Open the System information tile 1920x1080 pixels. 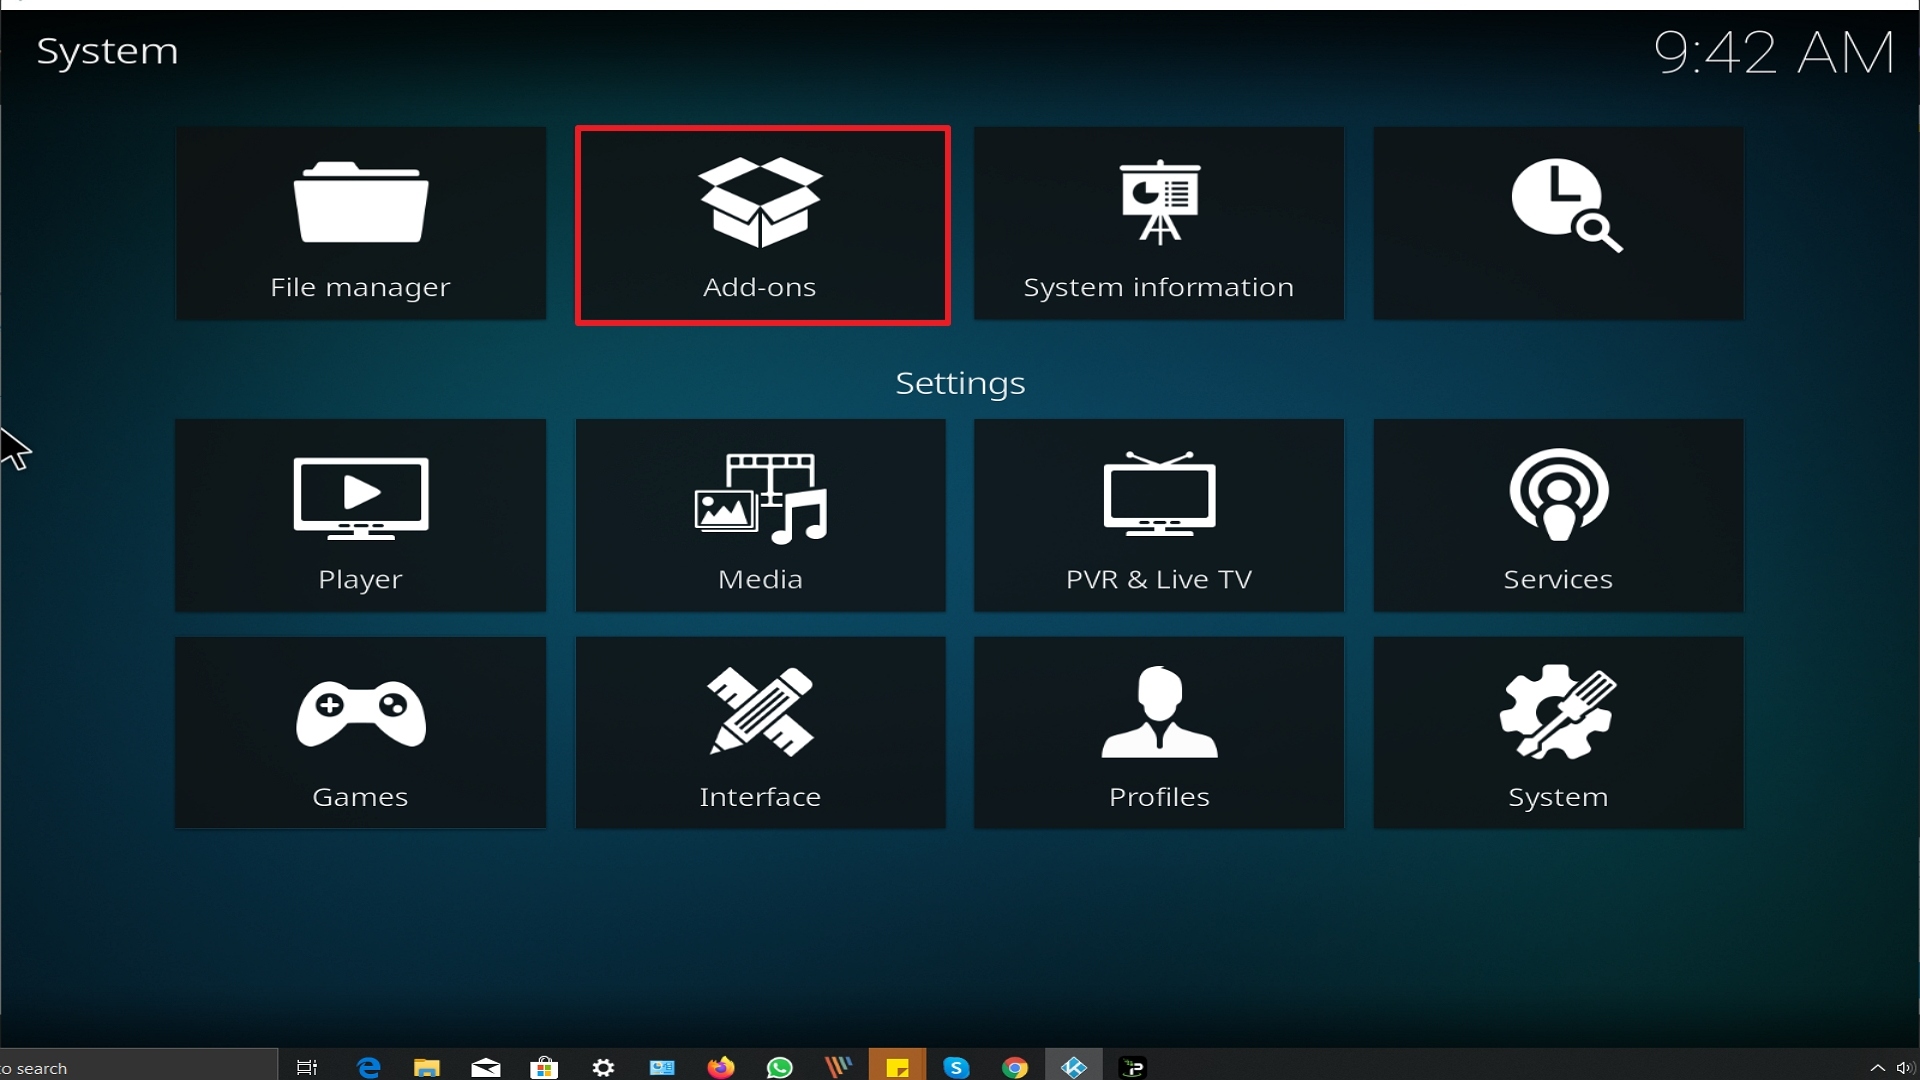(x=1159, y=224)
